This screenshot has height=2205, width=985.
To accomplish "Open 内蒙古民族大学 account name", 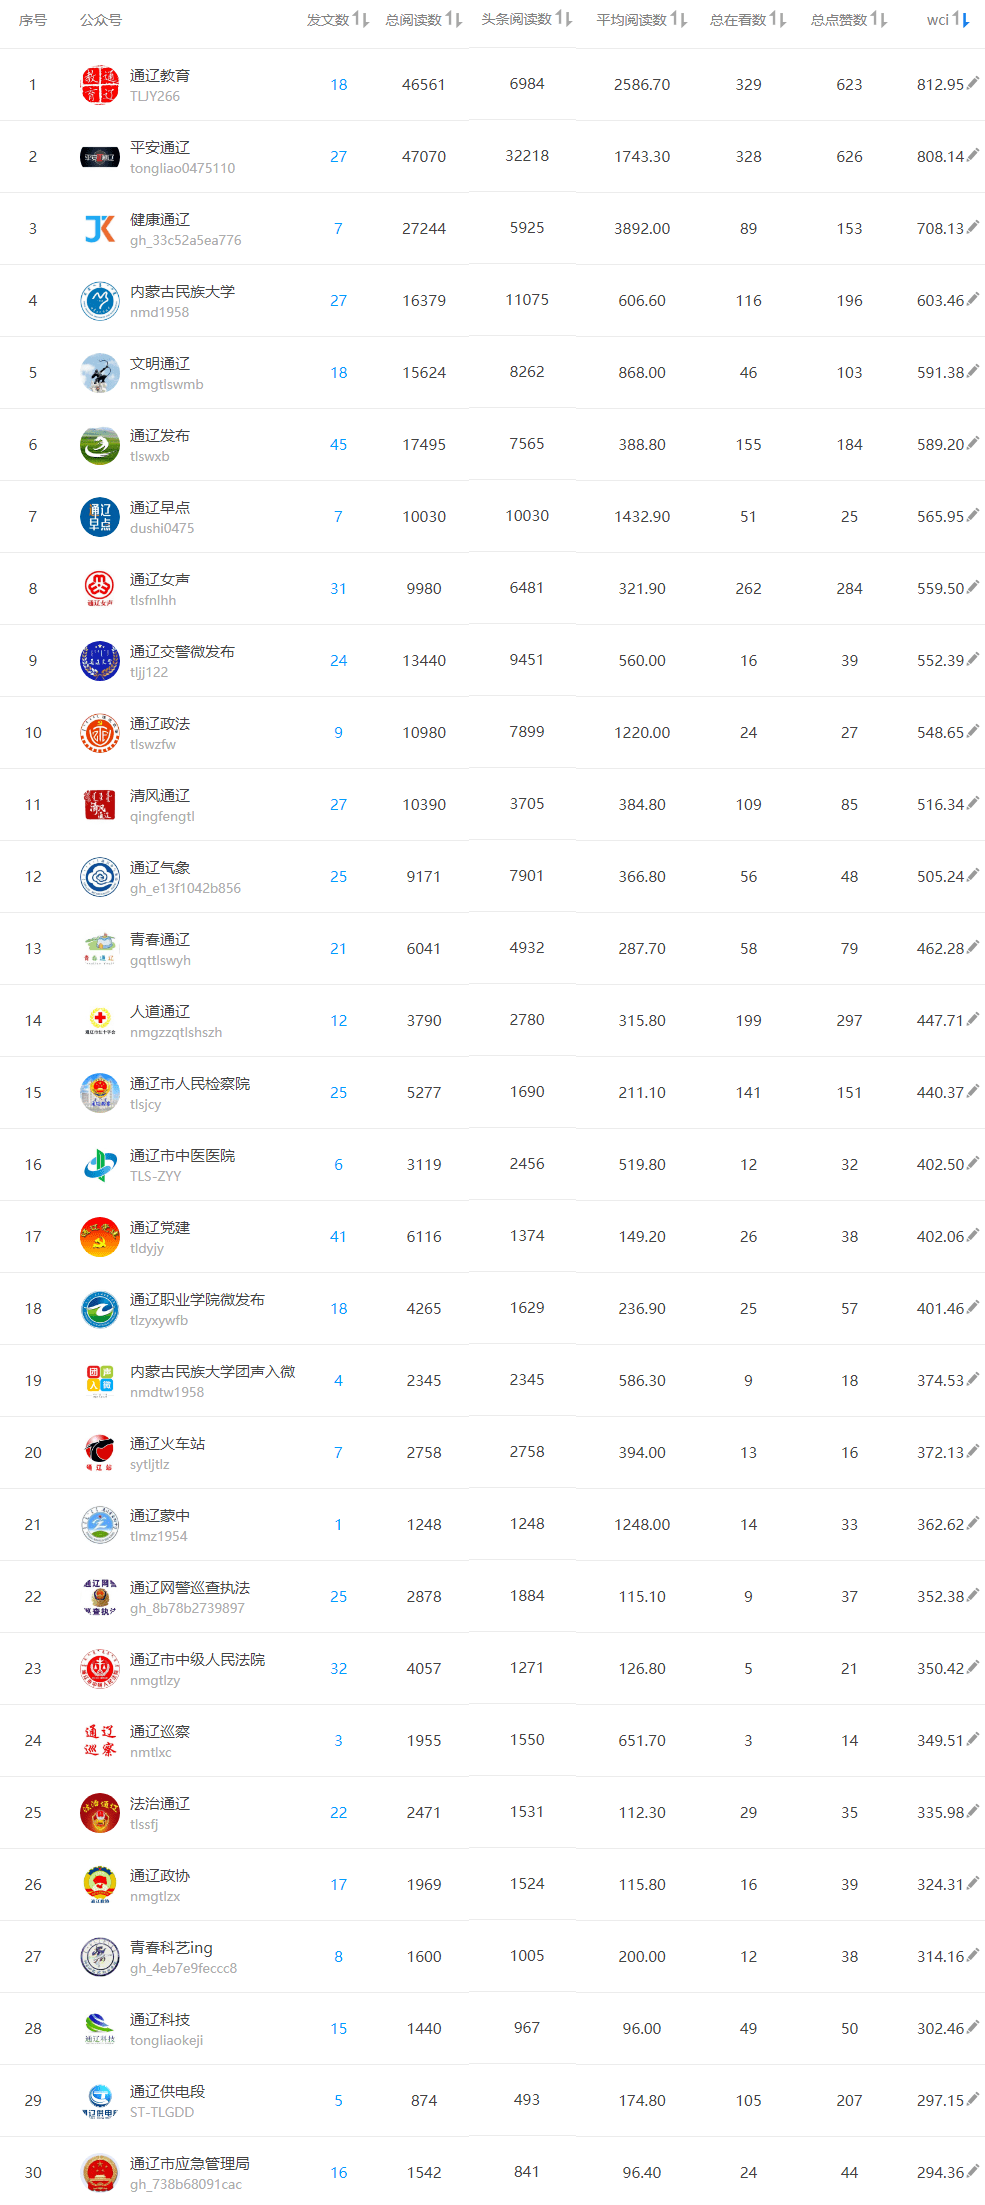I will pos(182,291).
